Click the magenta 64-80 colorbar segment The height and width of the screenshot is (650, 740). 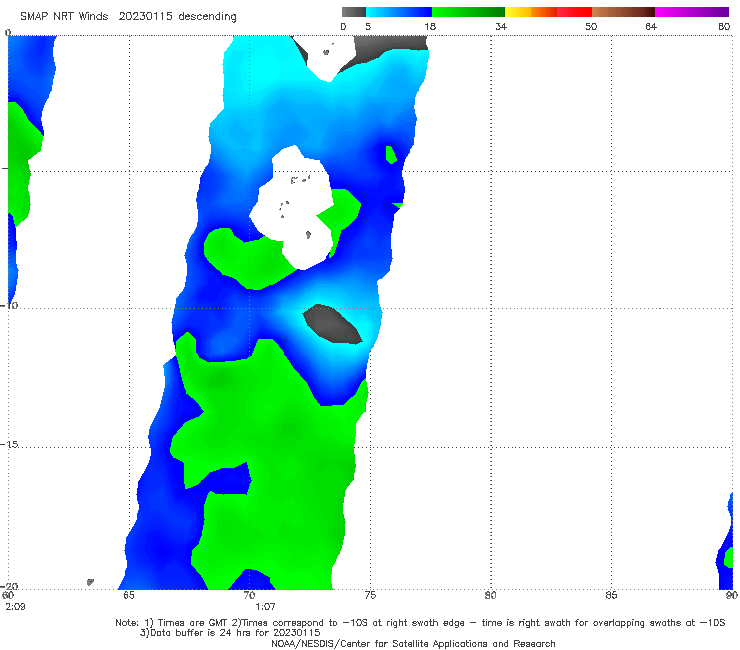click(692, 12)
